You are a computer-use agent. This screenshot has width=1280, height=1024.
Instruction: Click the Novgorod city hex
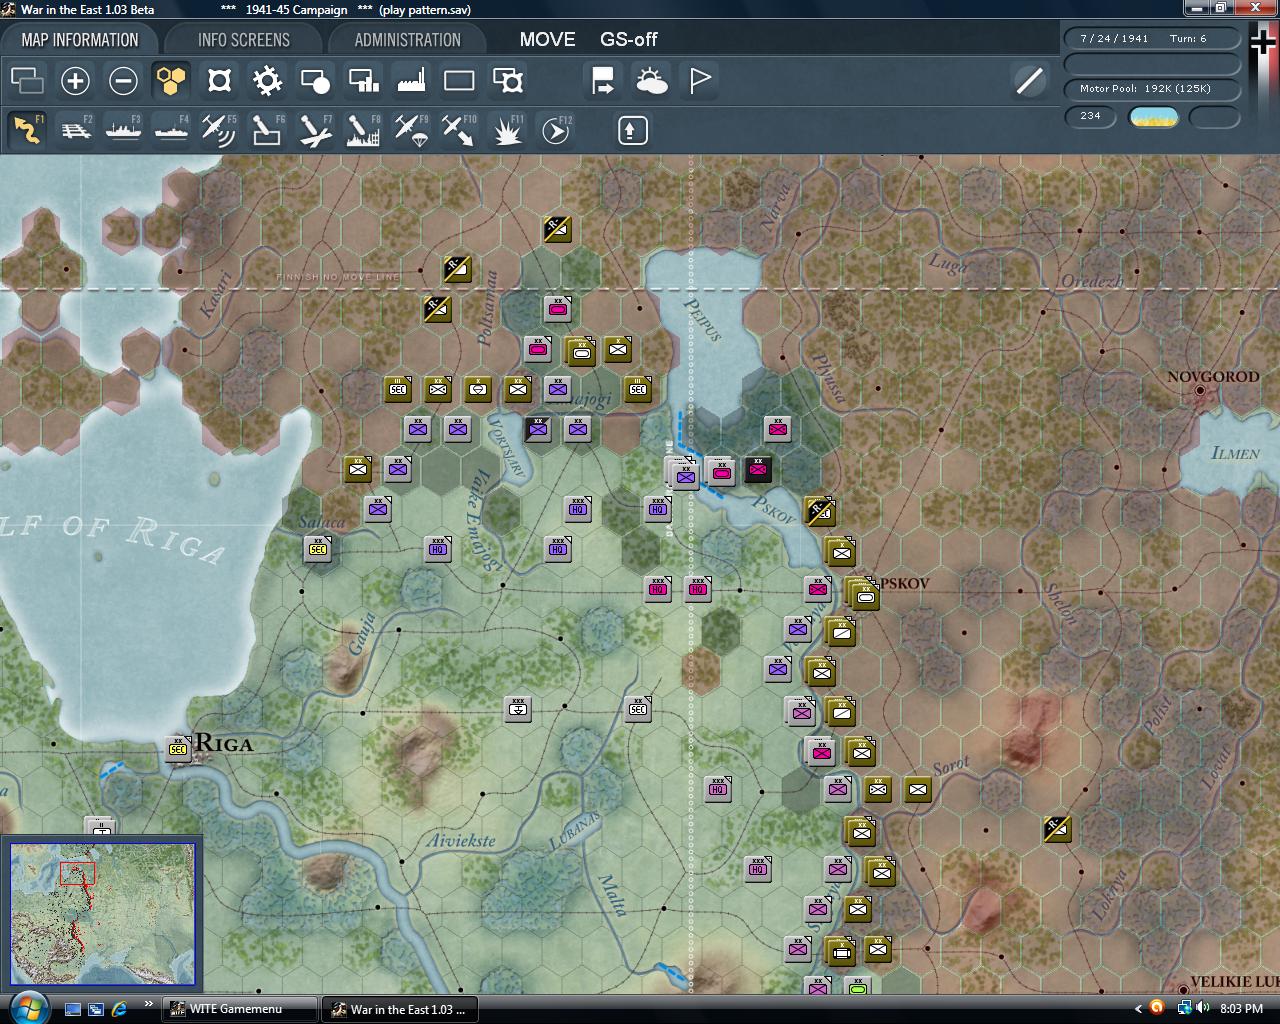pos(1200,391)
